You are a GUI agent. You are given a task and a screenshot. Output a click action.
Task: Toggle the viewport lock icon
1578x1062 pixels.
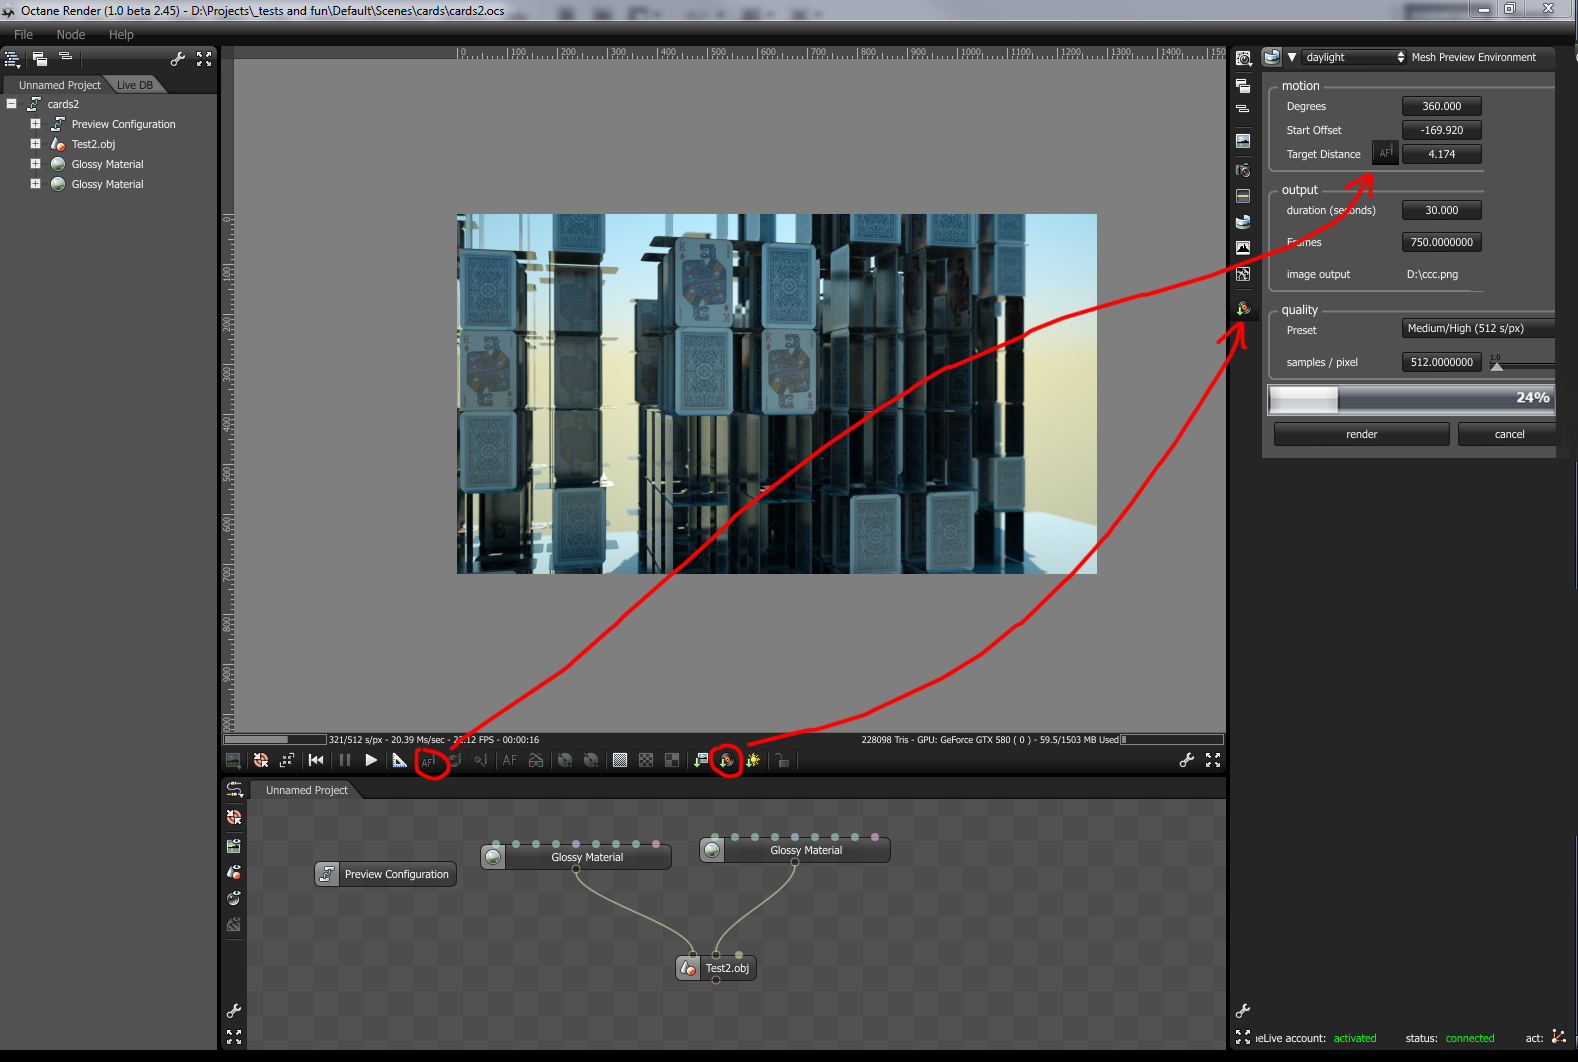click(x=782, y=761)
